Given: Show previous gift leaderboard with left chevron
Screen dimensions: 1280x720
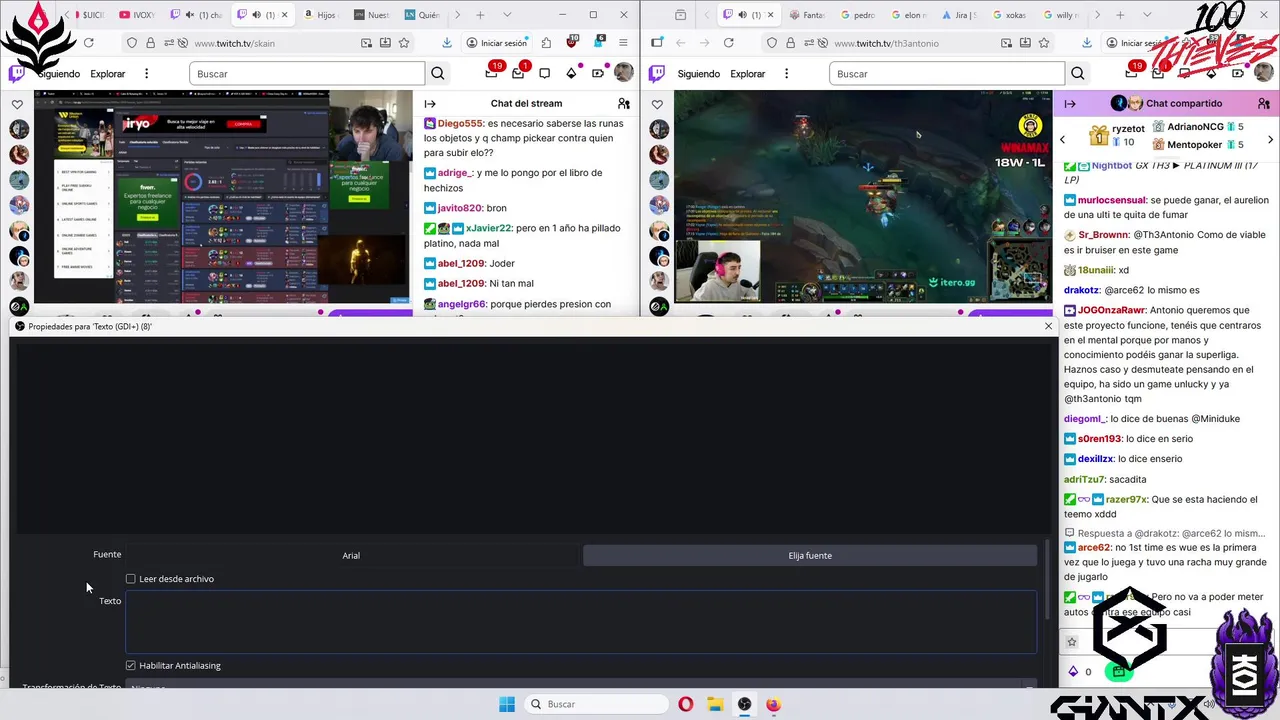Looking at the screenshot, I should point(1063,140).
